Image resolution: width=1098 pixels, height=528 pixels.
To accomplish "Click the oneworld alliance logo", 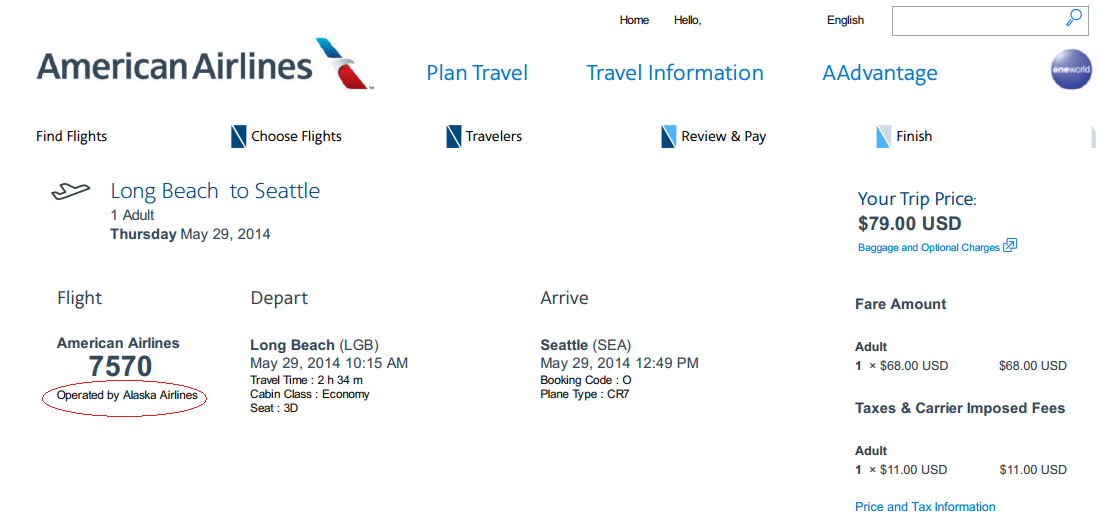I will 1071,70.
